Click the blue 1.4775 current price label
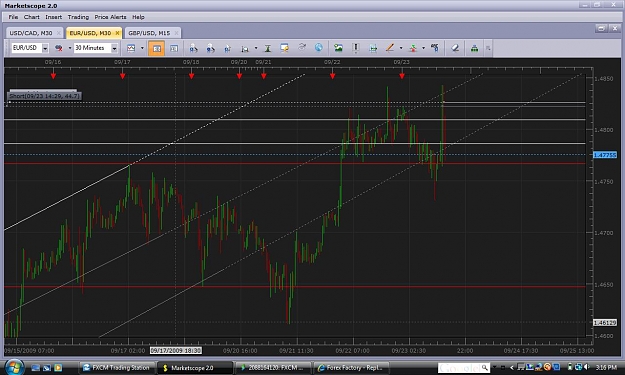 point(605,155)
